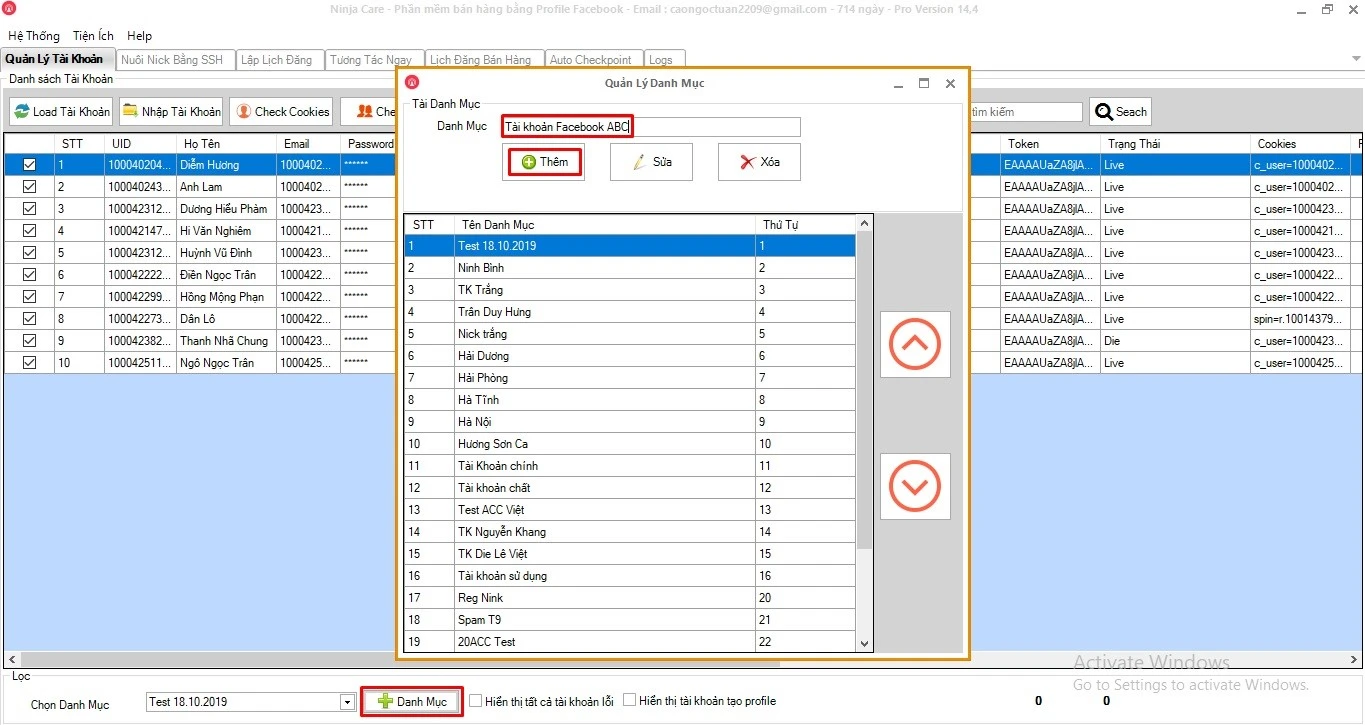Click the Ninja Care logo in main title bar

click(9, 9)
